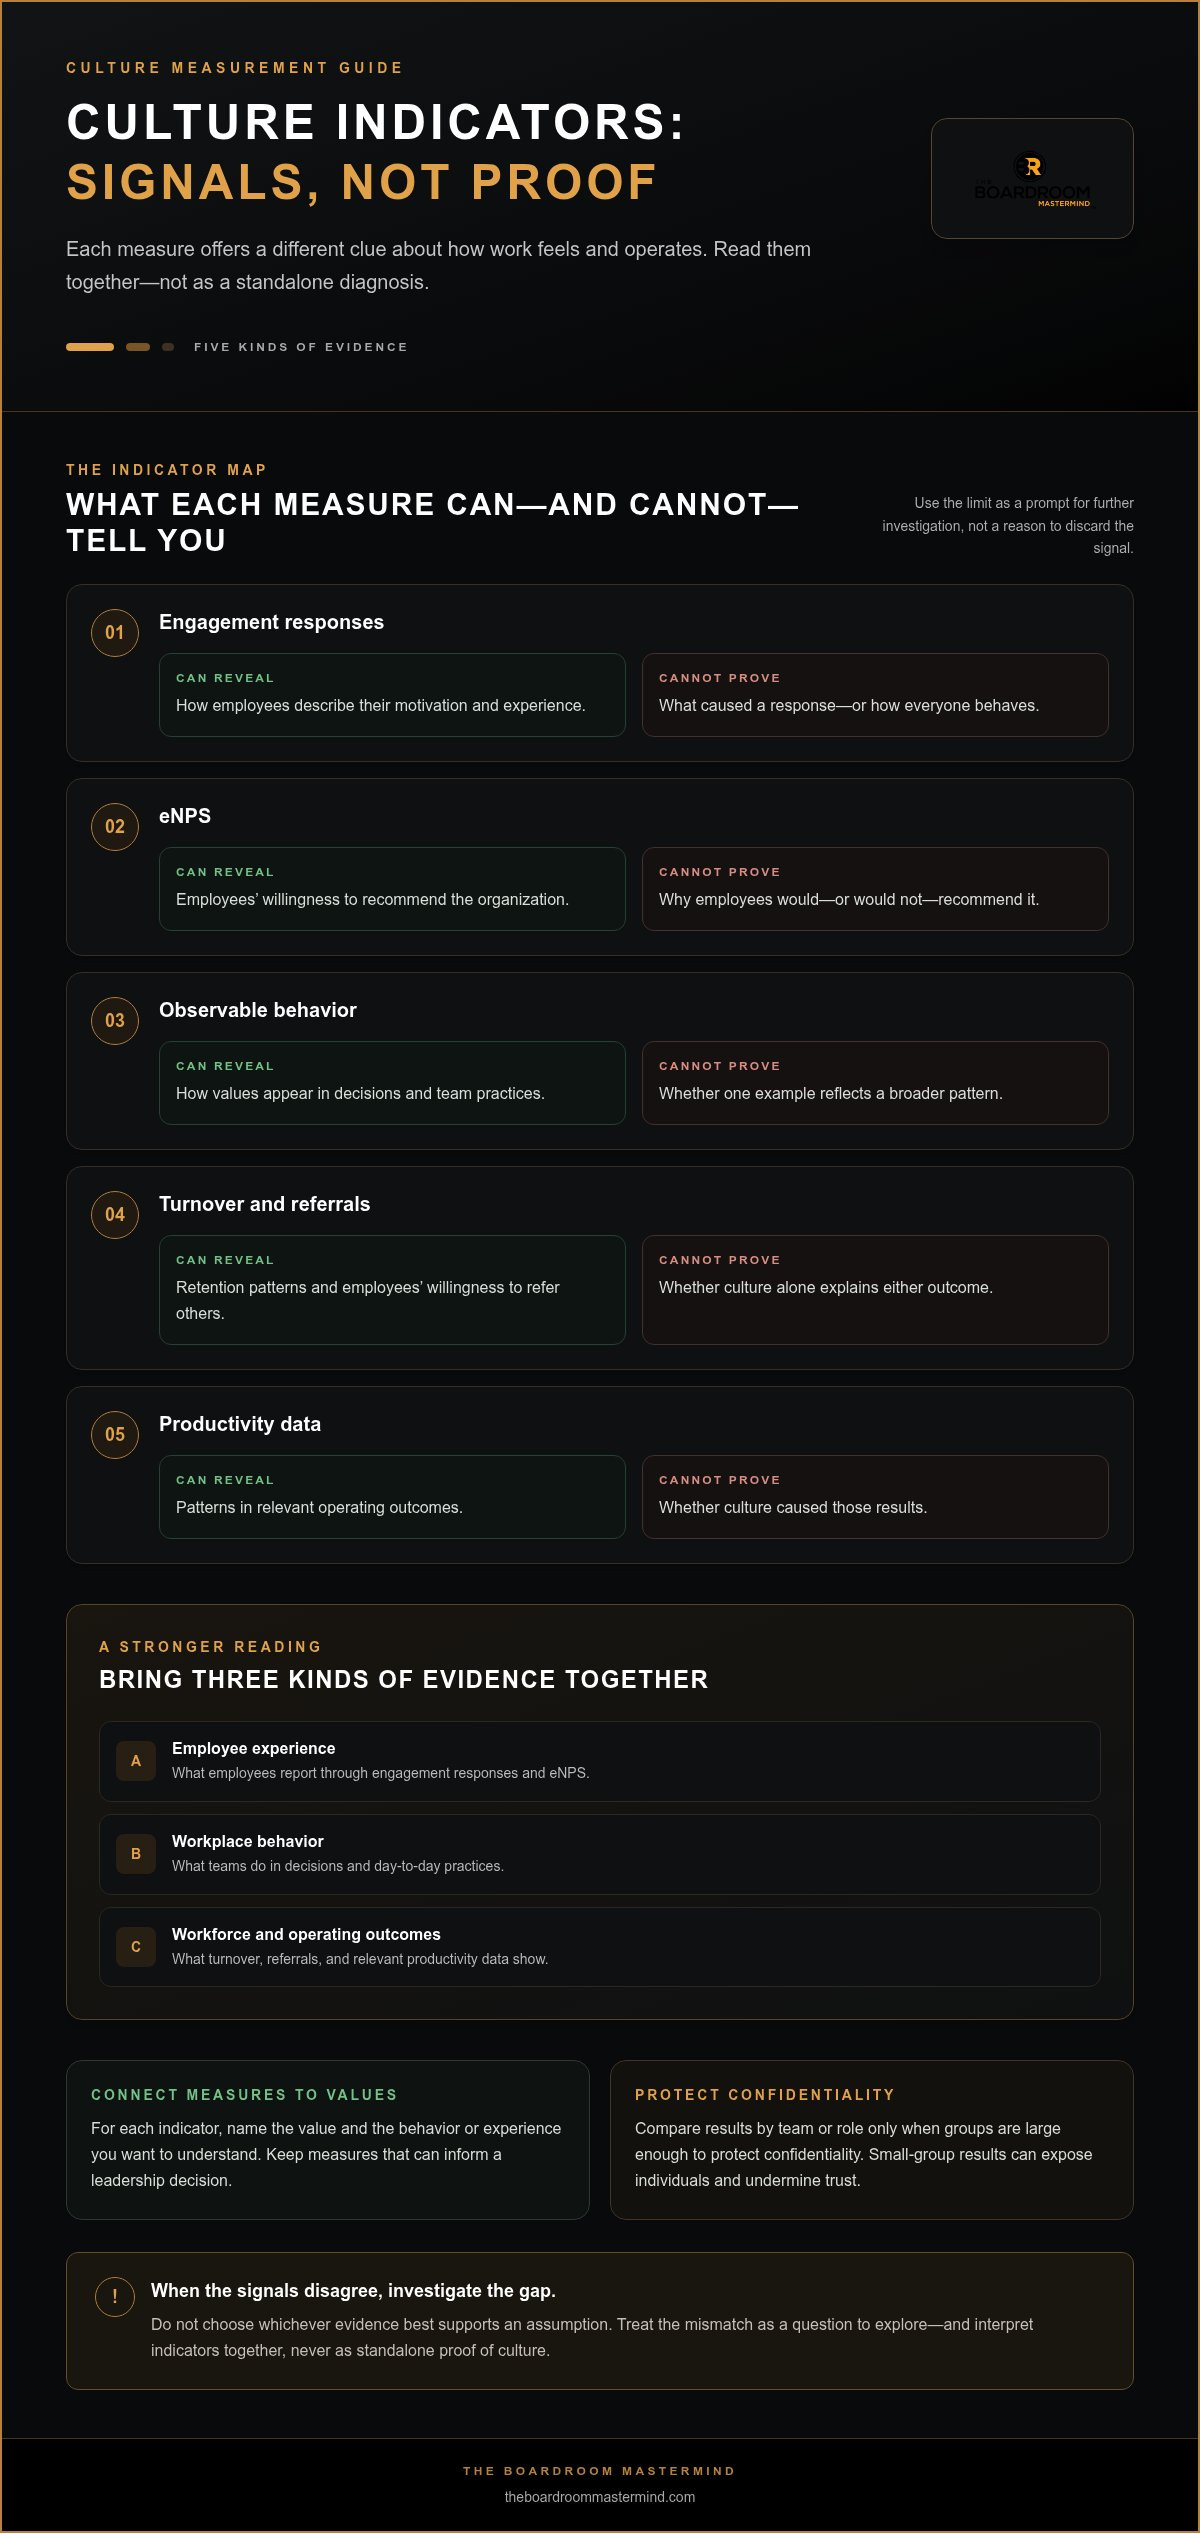Image resolution: width=1200 pixels, height=2534 pixels.
Task: Select the eNPS Can Reveal box
Action: (x=392, y=889)
